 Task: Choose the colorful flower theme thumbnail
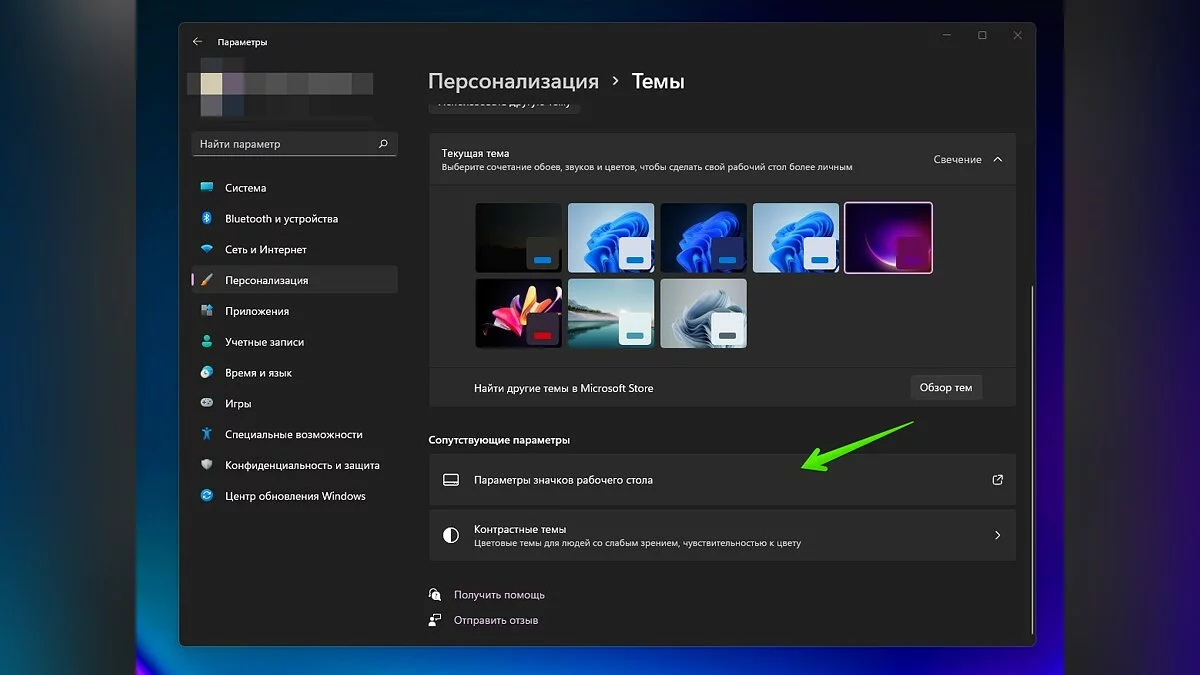(518, 313)
